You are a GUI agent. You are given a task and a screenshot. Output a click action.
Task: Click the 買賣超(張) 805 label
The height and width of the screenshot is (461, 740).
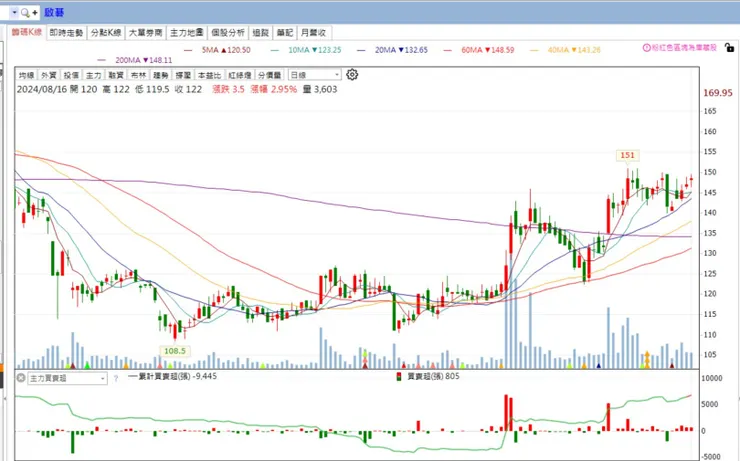click(433, 376)
